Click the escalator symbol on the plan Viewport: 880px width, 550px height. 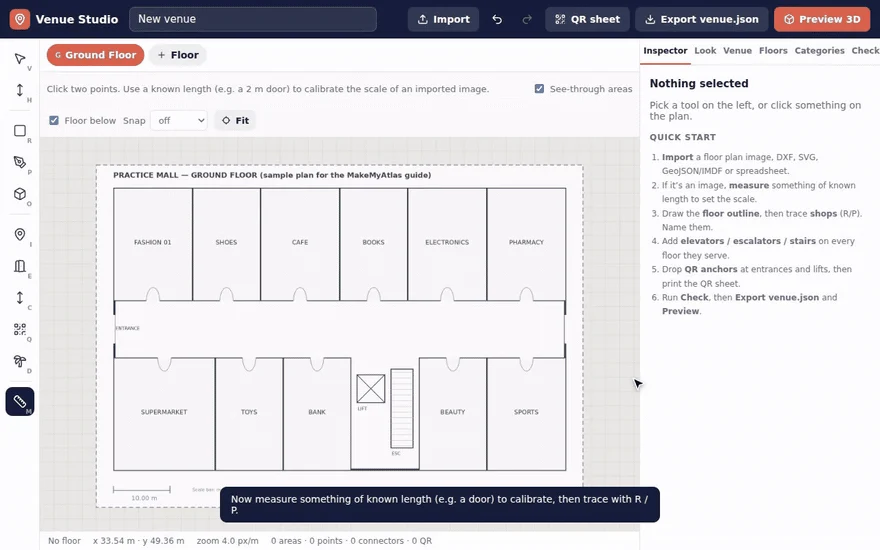click(402, 408)
